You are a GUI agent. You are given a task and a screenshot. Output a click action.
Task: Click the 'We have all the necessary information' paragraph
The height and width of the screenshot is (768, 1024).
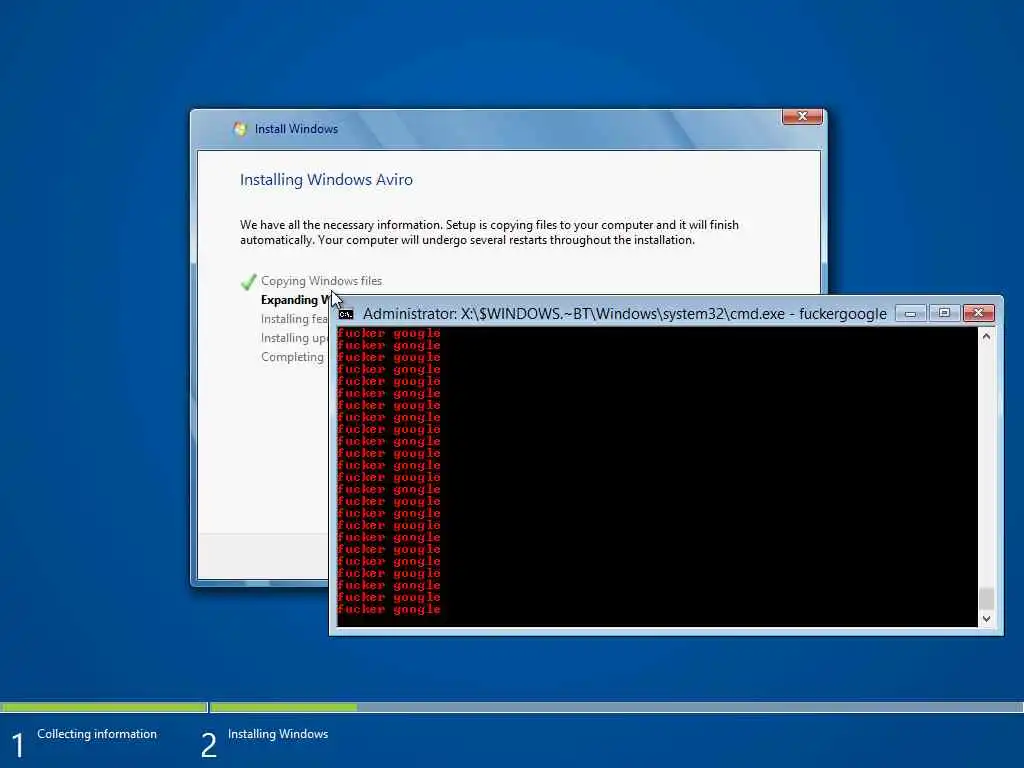pyautogui.click(x=489, y=232)
